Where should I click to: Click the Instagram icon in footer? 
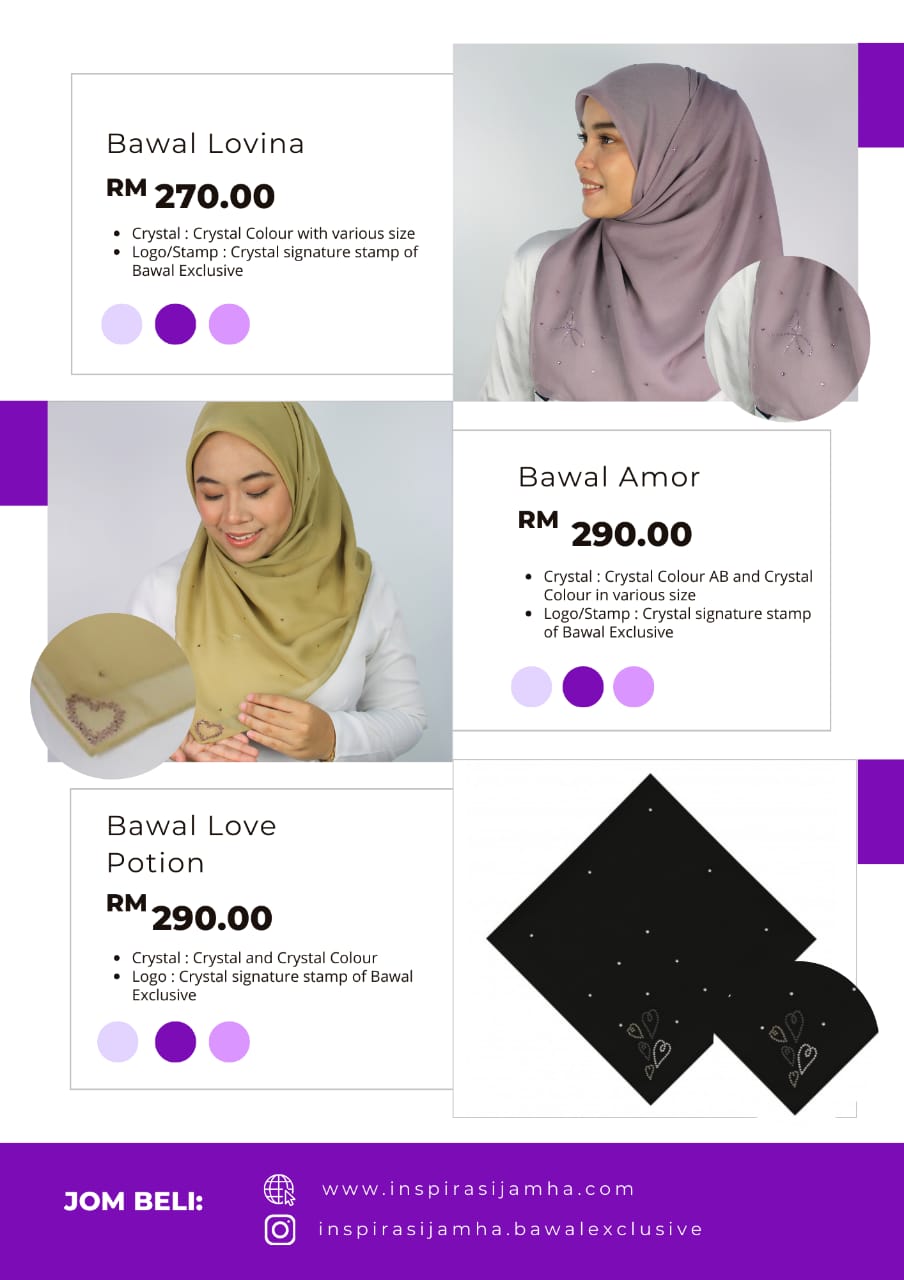[x=280, y=1229]
